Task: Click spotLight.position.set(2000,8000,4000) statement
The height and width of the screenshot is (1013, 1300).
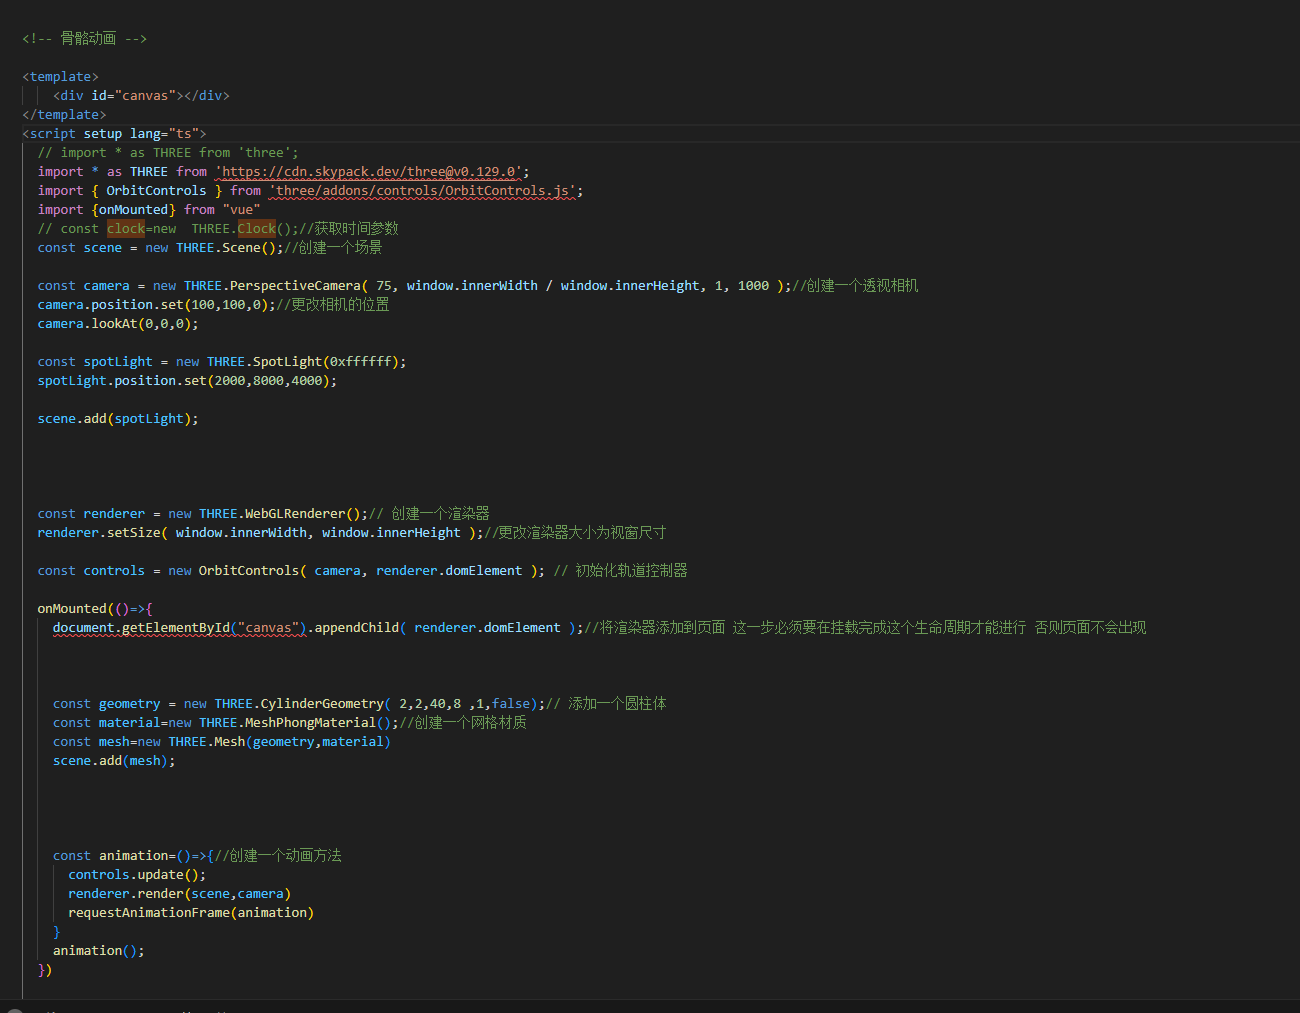Action: click(187, 381)
